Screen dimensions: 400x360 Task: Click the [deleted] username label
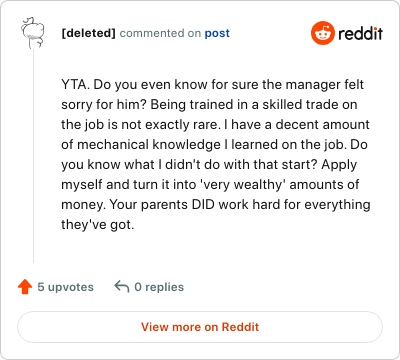pyautogui.click(x=88, y=33)
